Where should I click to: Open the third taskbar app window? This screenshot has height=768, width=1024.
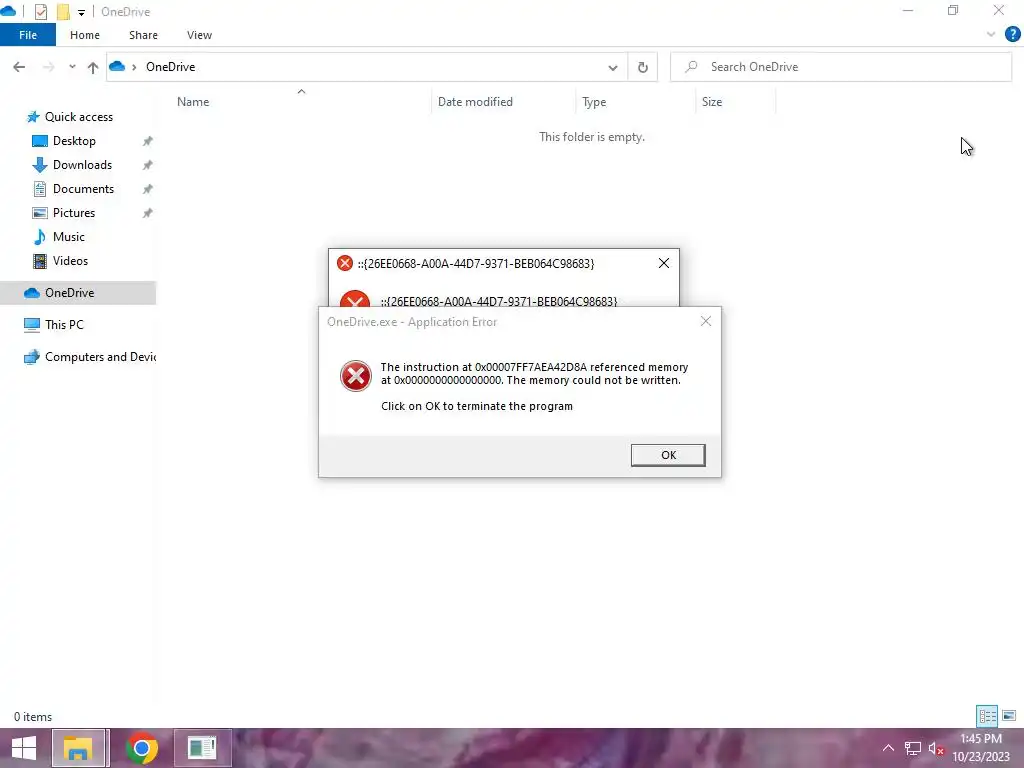click(202, 748)
